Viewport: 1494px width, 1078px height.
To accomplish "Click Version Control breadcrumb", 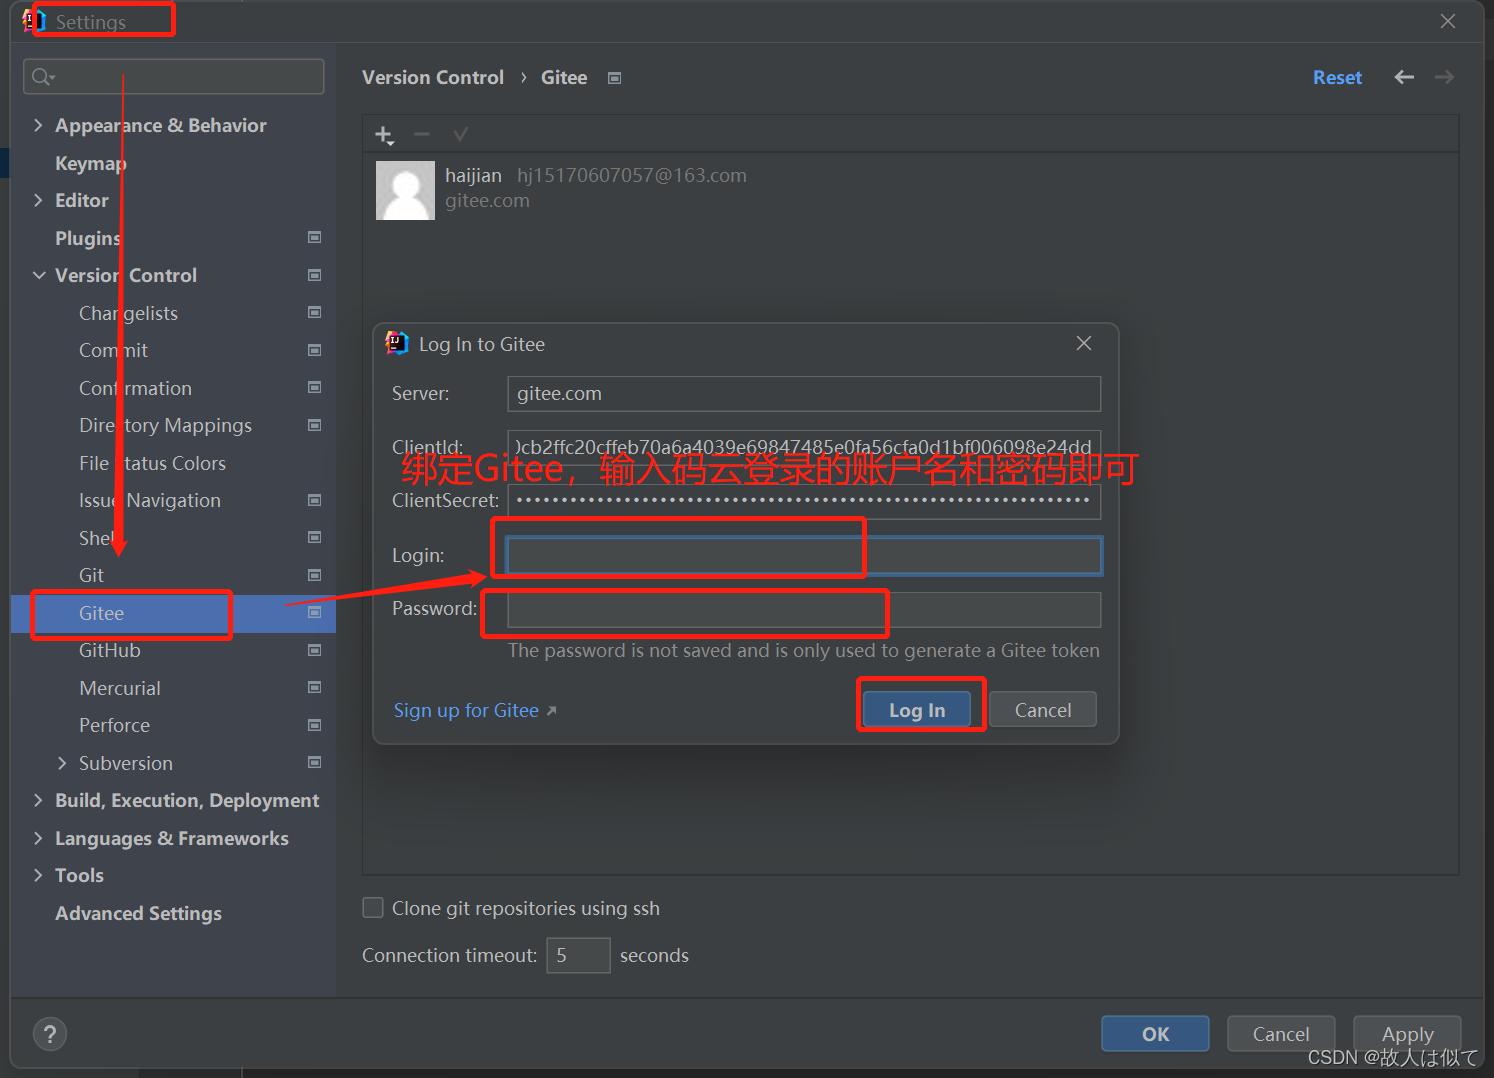I will click(433, 77).
